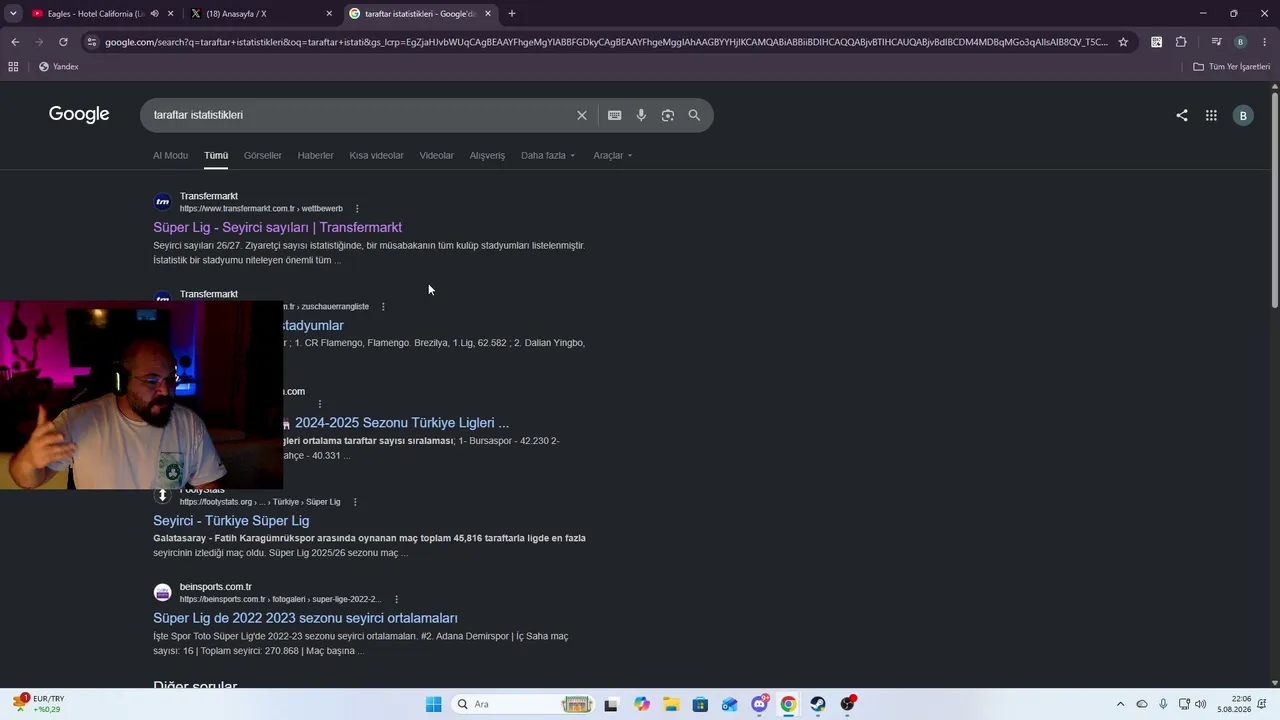The height and width of the screenshot is (720, 1280).
Task: Click the page vertical scrollbar
Action: (x=1275, y=200)
